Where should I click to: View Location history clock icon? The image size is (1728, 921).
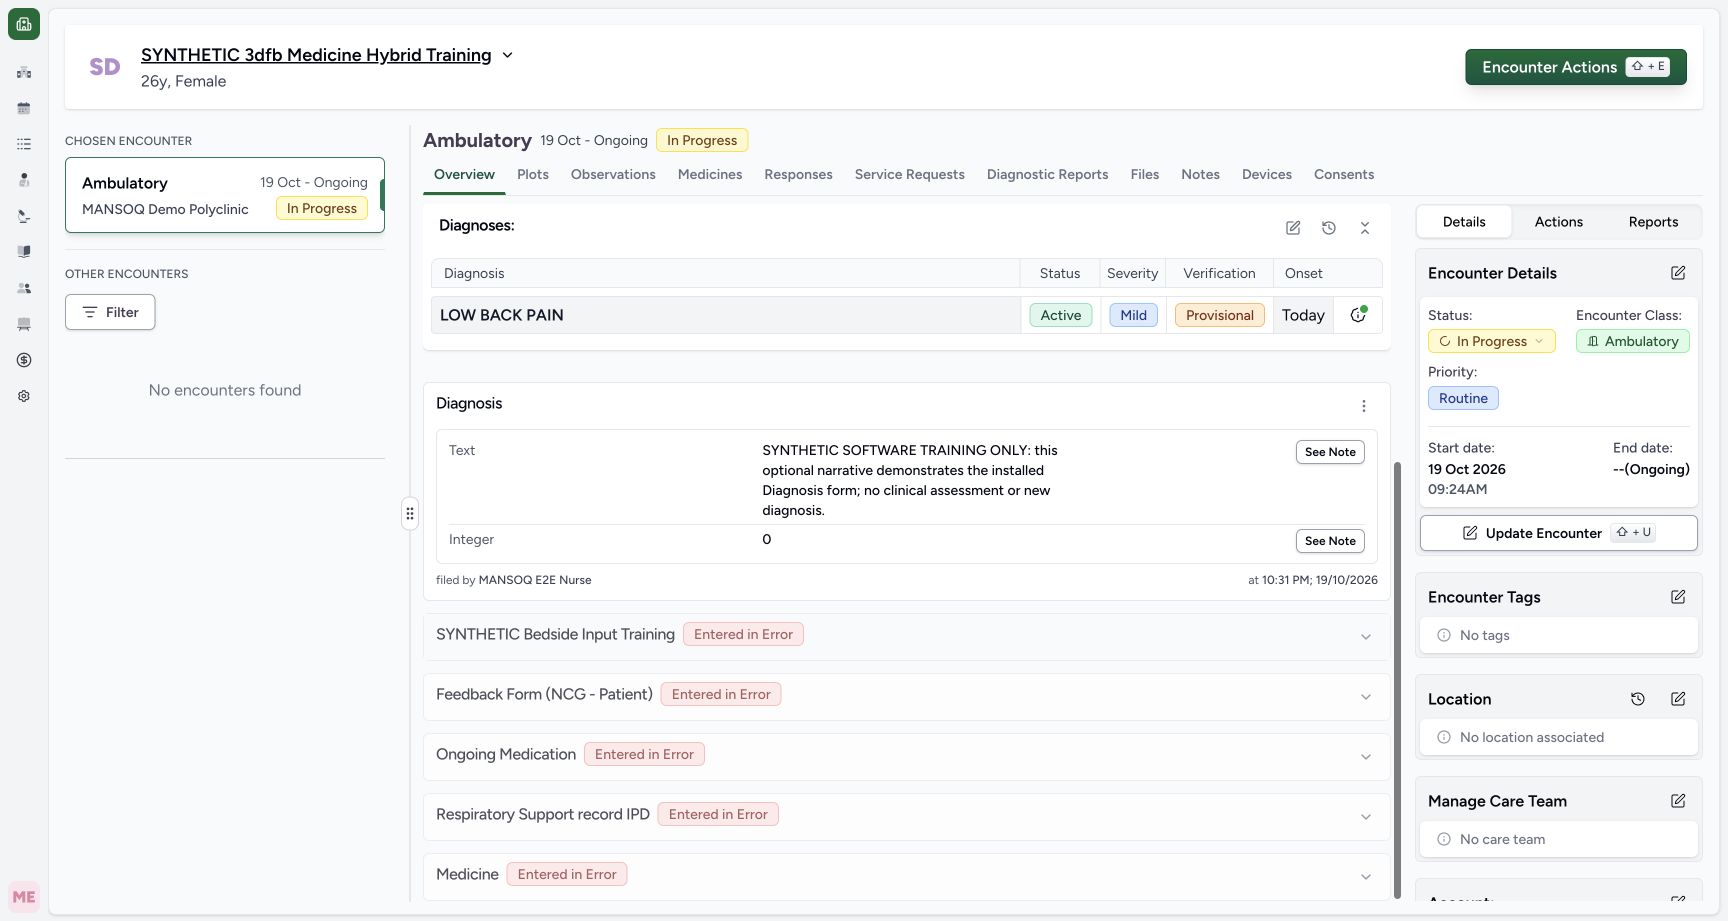(1638, 699)
